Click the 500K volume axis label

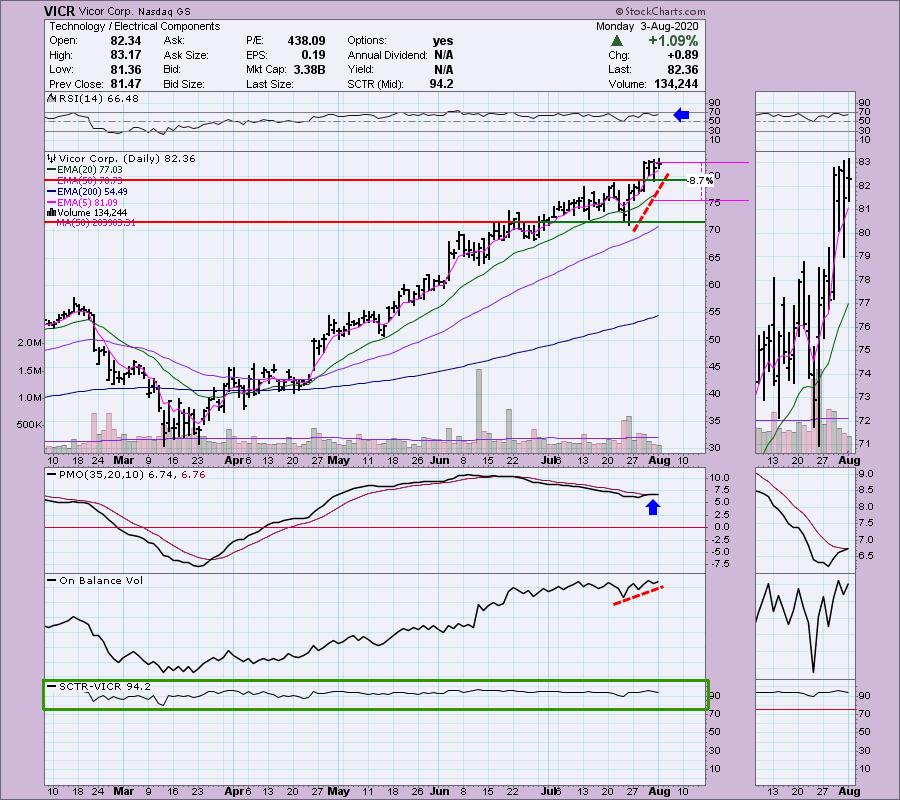(30, 425)
